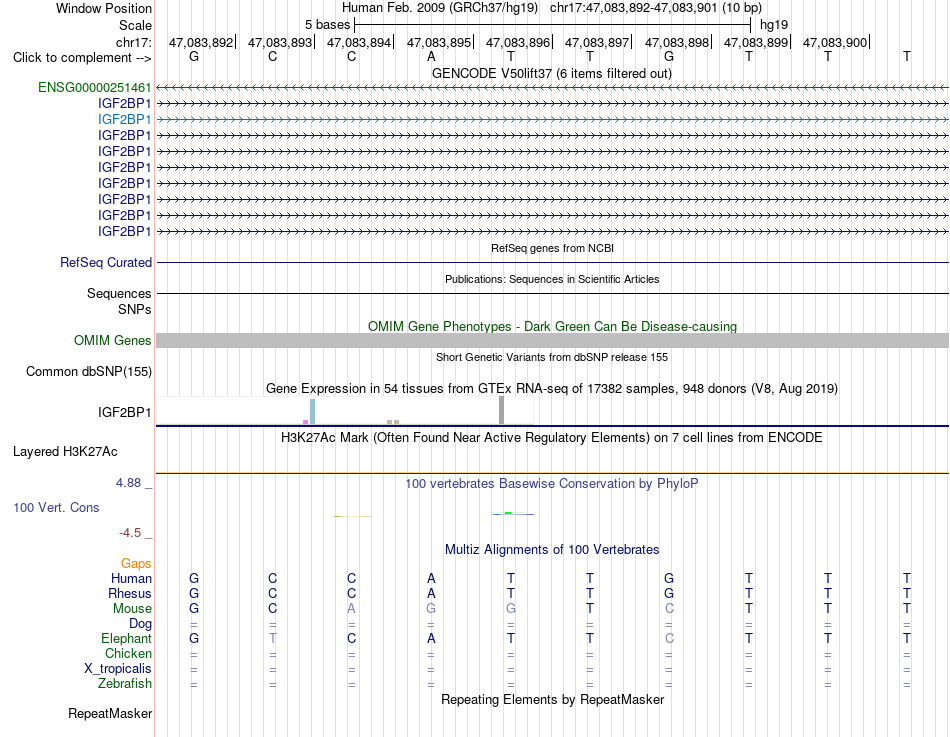Click 'Short Genetic Variants from dbSNP release 155'
Screen dimensions: 950x737
(552, 358)
